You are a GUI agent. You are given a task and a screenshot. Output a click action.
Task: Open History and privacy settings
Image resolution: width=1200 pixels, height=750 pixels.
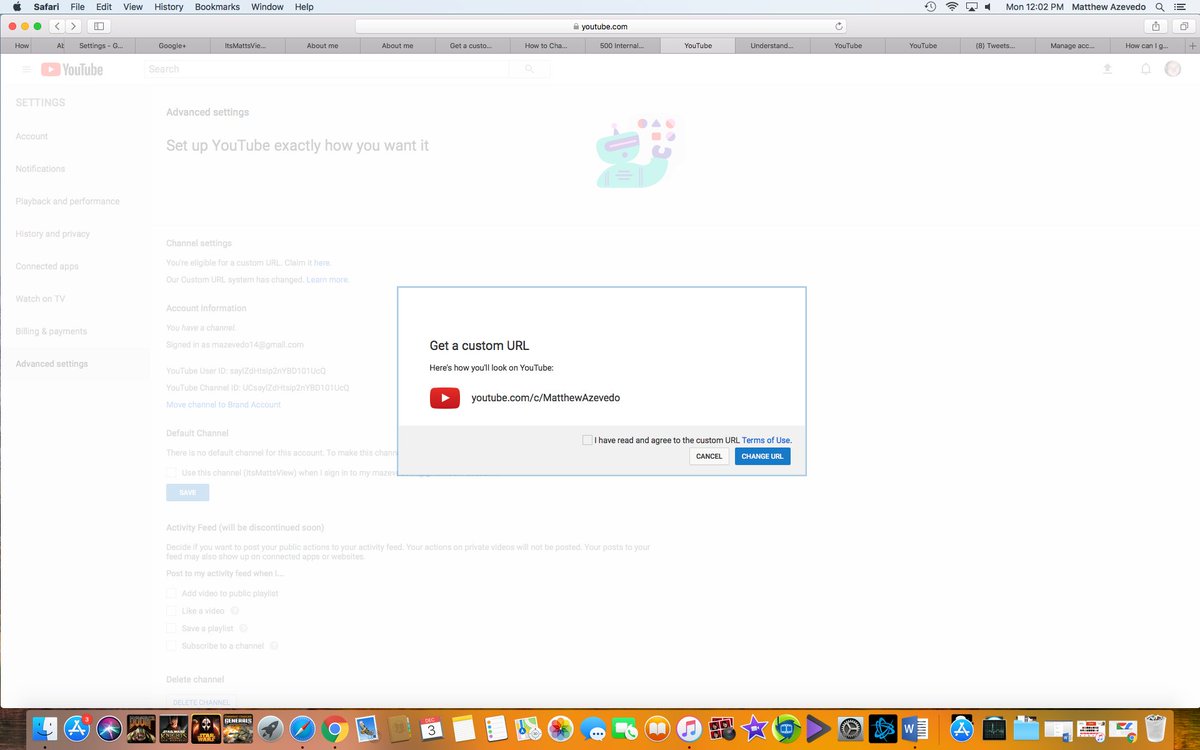coord(52,234)
